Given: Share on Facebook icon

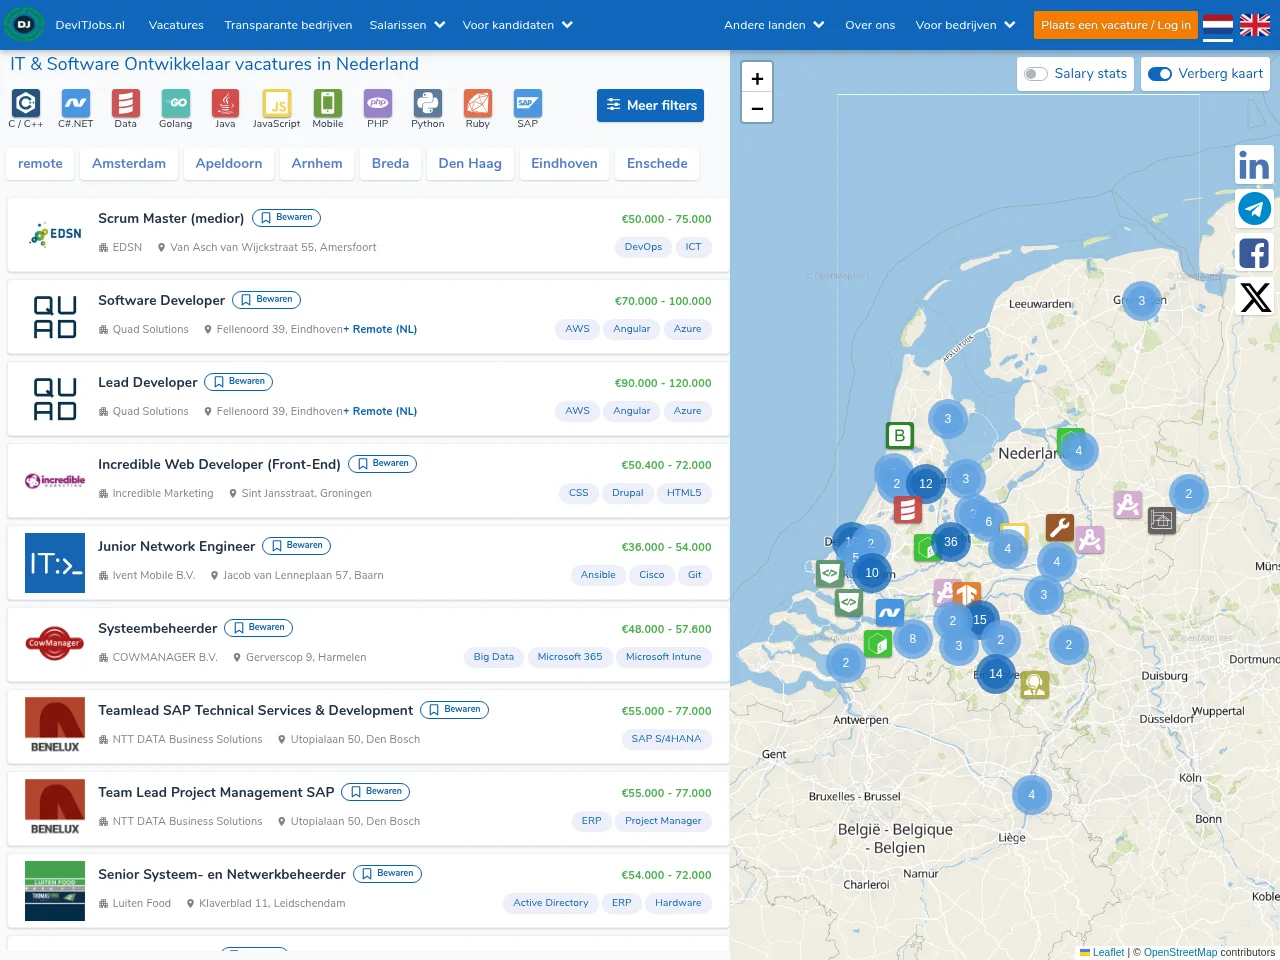Looking at the screenshot, I should pyautogui.click(x=1254, y=253).
